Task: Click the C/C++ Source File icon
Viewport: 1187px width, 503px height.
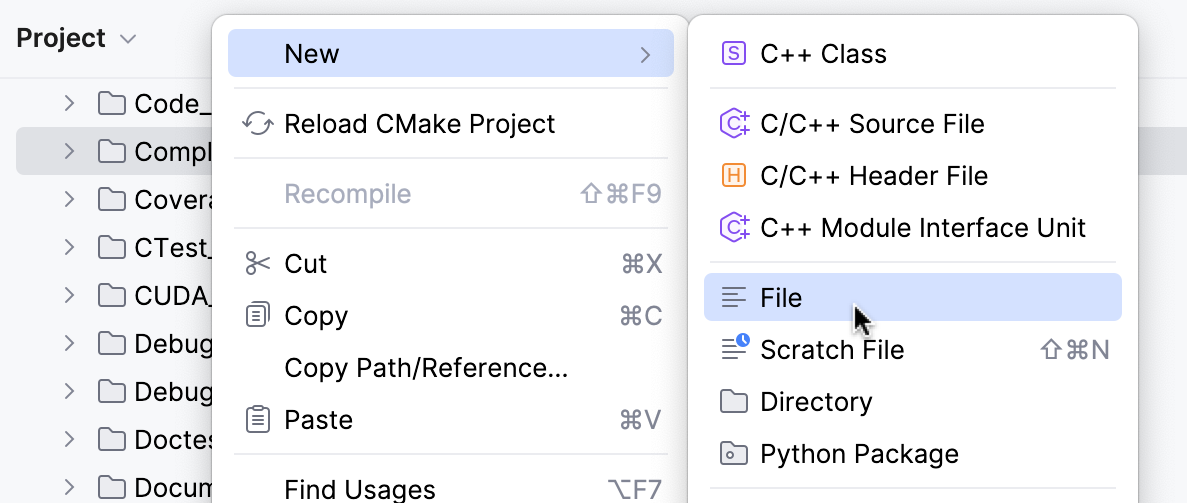Action: (734, 124)
